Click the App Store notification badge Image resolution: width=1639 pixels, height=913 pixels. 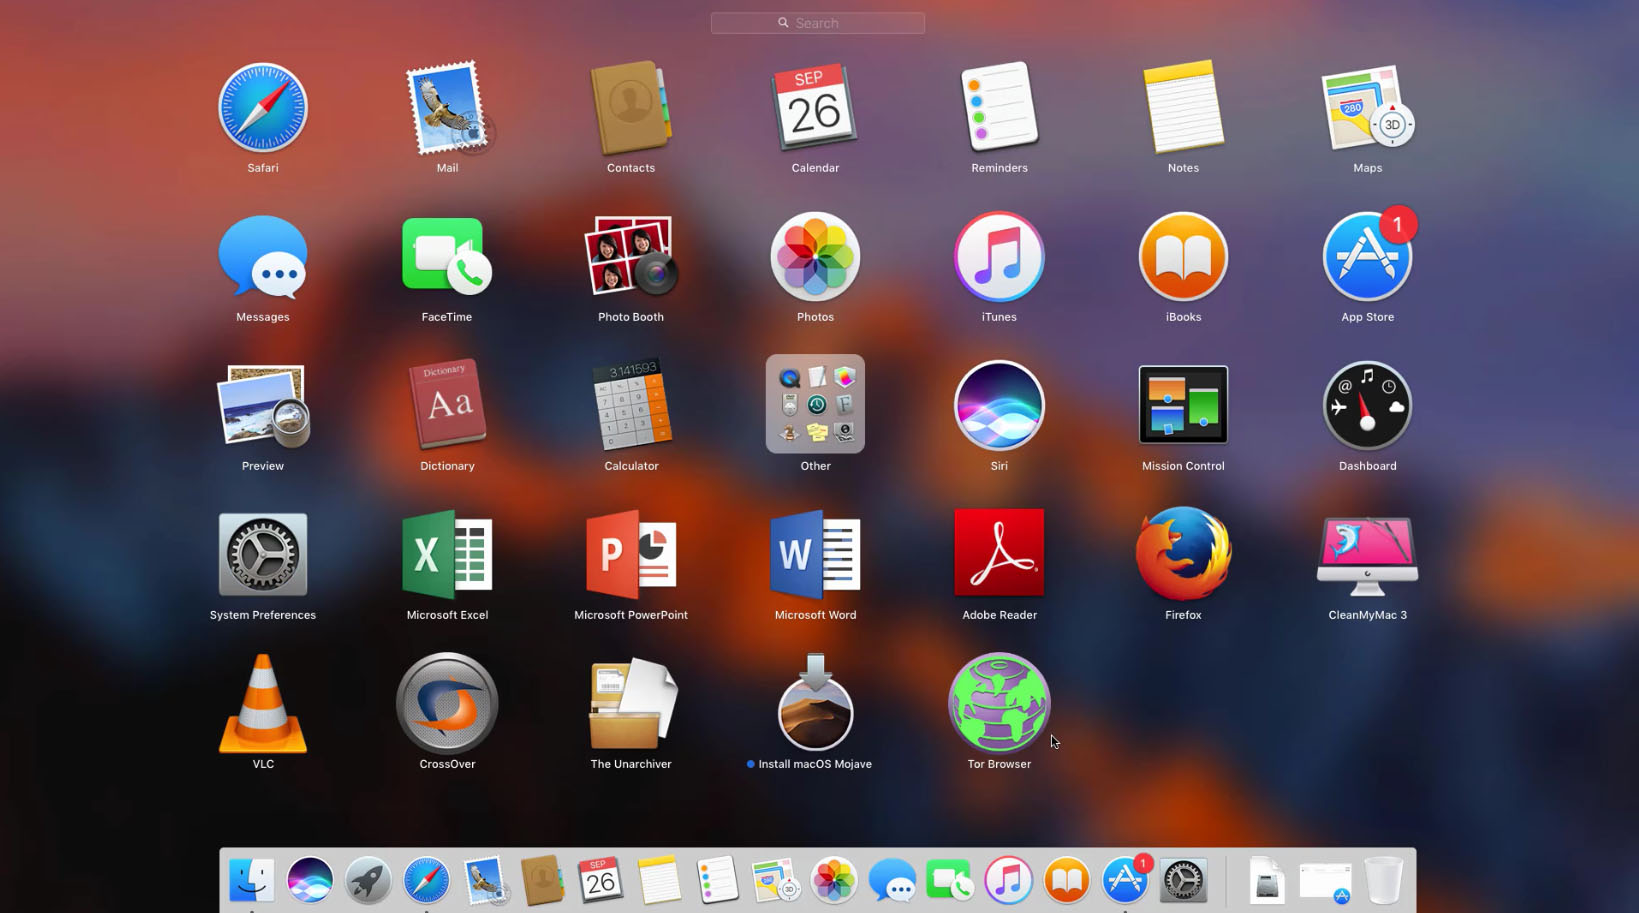tap(1398, 225)
